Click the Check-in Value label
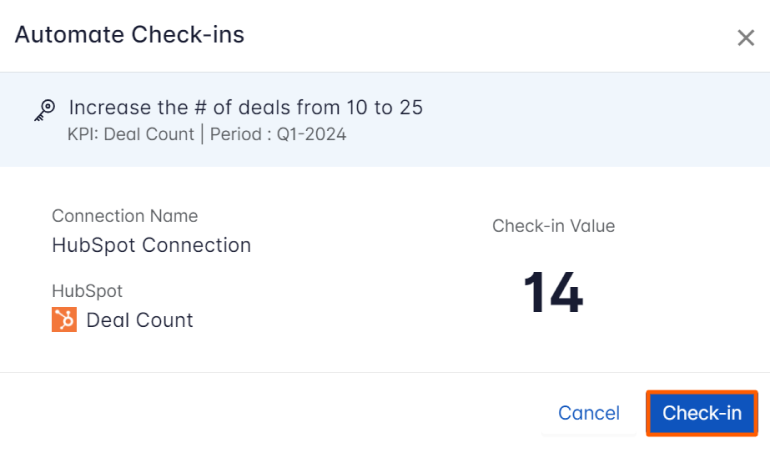Screen dimensions: 770x450 [553, 226]
